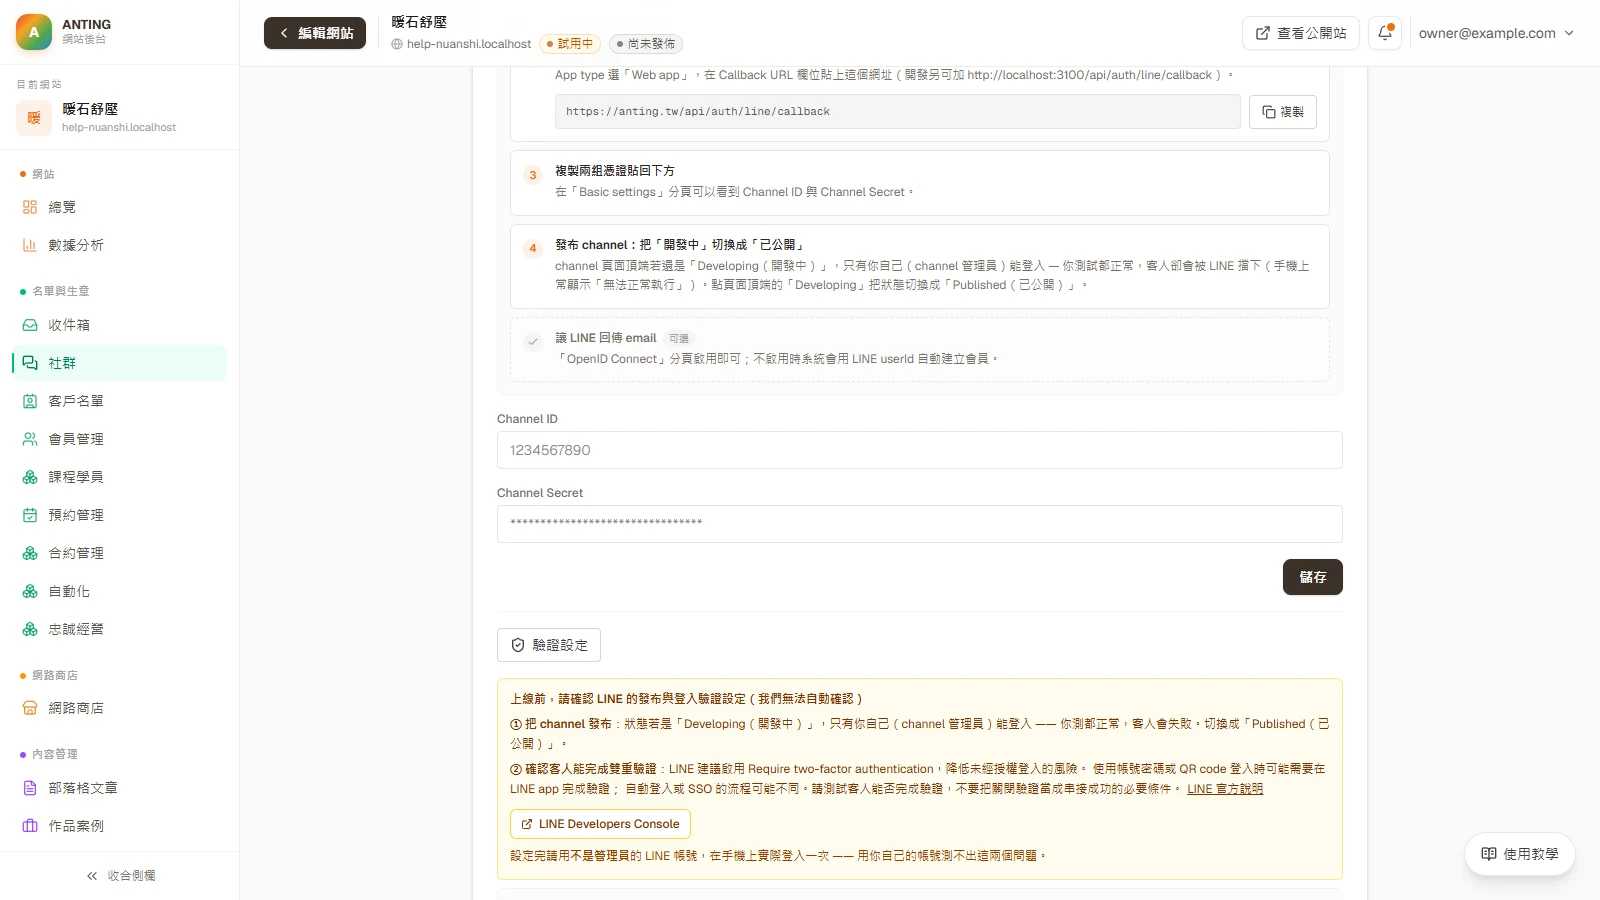1600x900 pixels.
Task: Click the 網路商店 store icon
Action: pos(30,708)
